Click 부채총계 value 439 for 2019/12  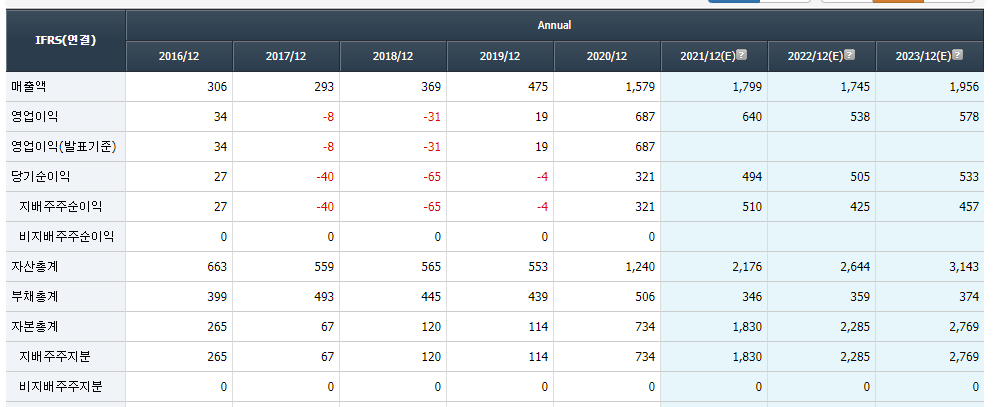(537, 297)
